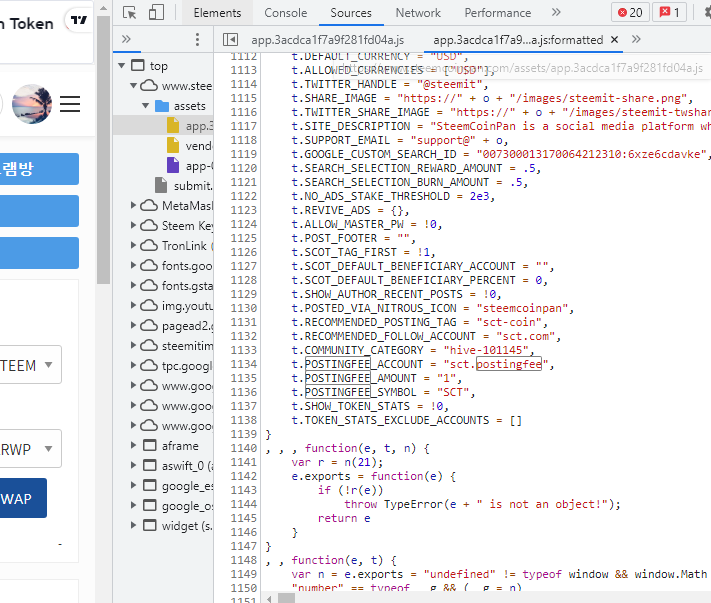Switch to the Performance tab
The width and height of the screenshot is (711, 603).
coord(497,13)
